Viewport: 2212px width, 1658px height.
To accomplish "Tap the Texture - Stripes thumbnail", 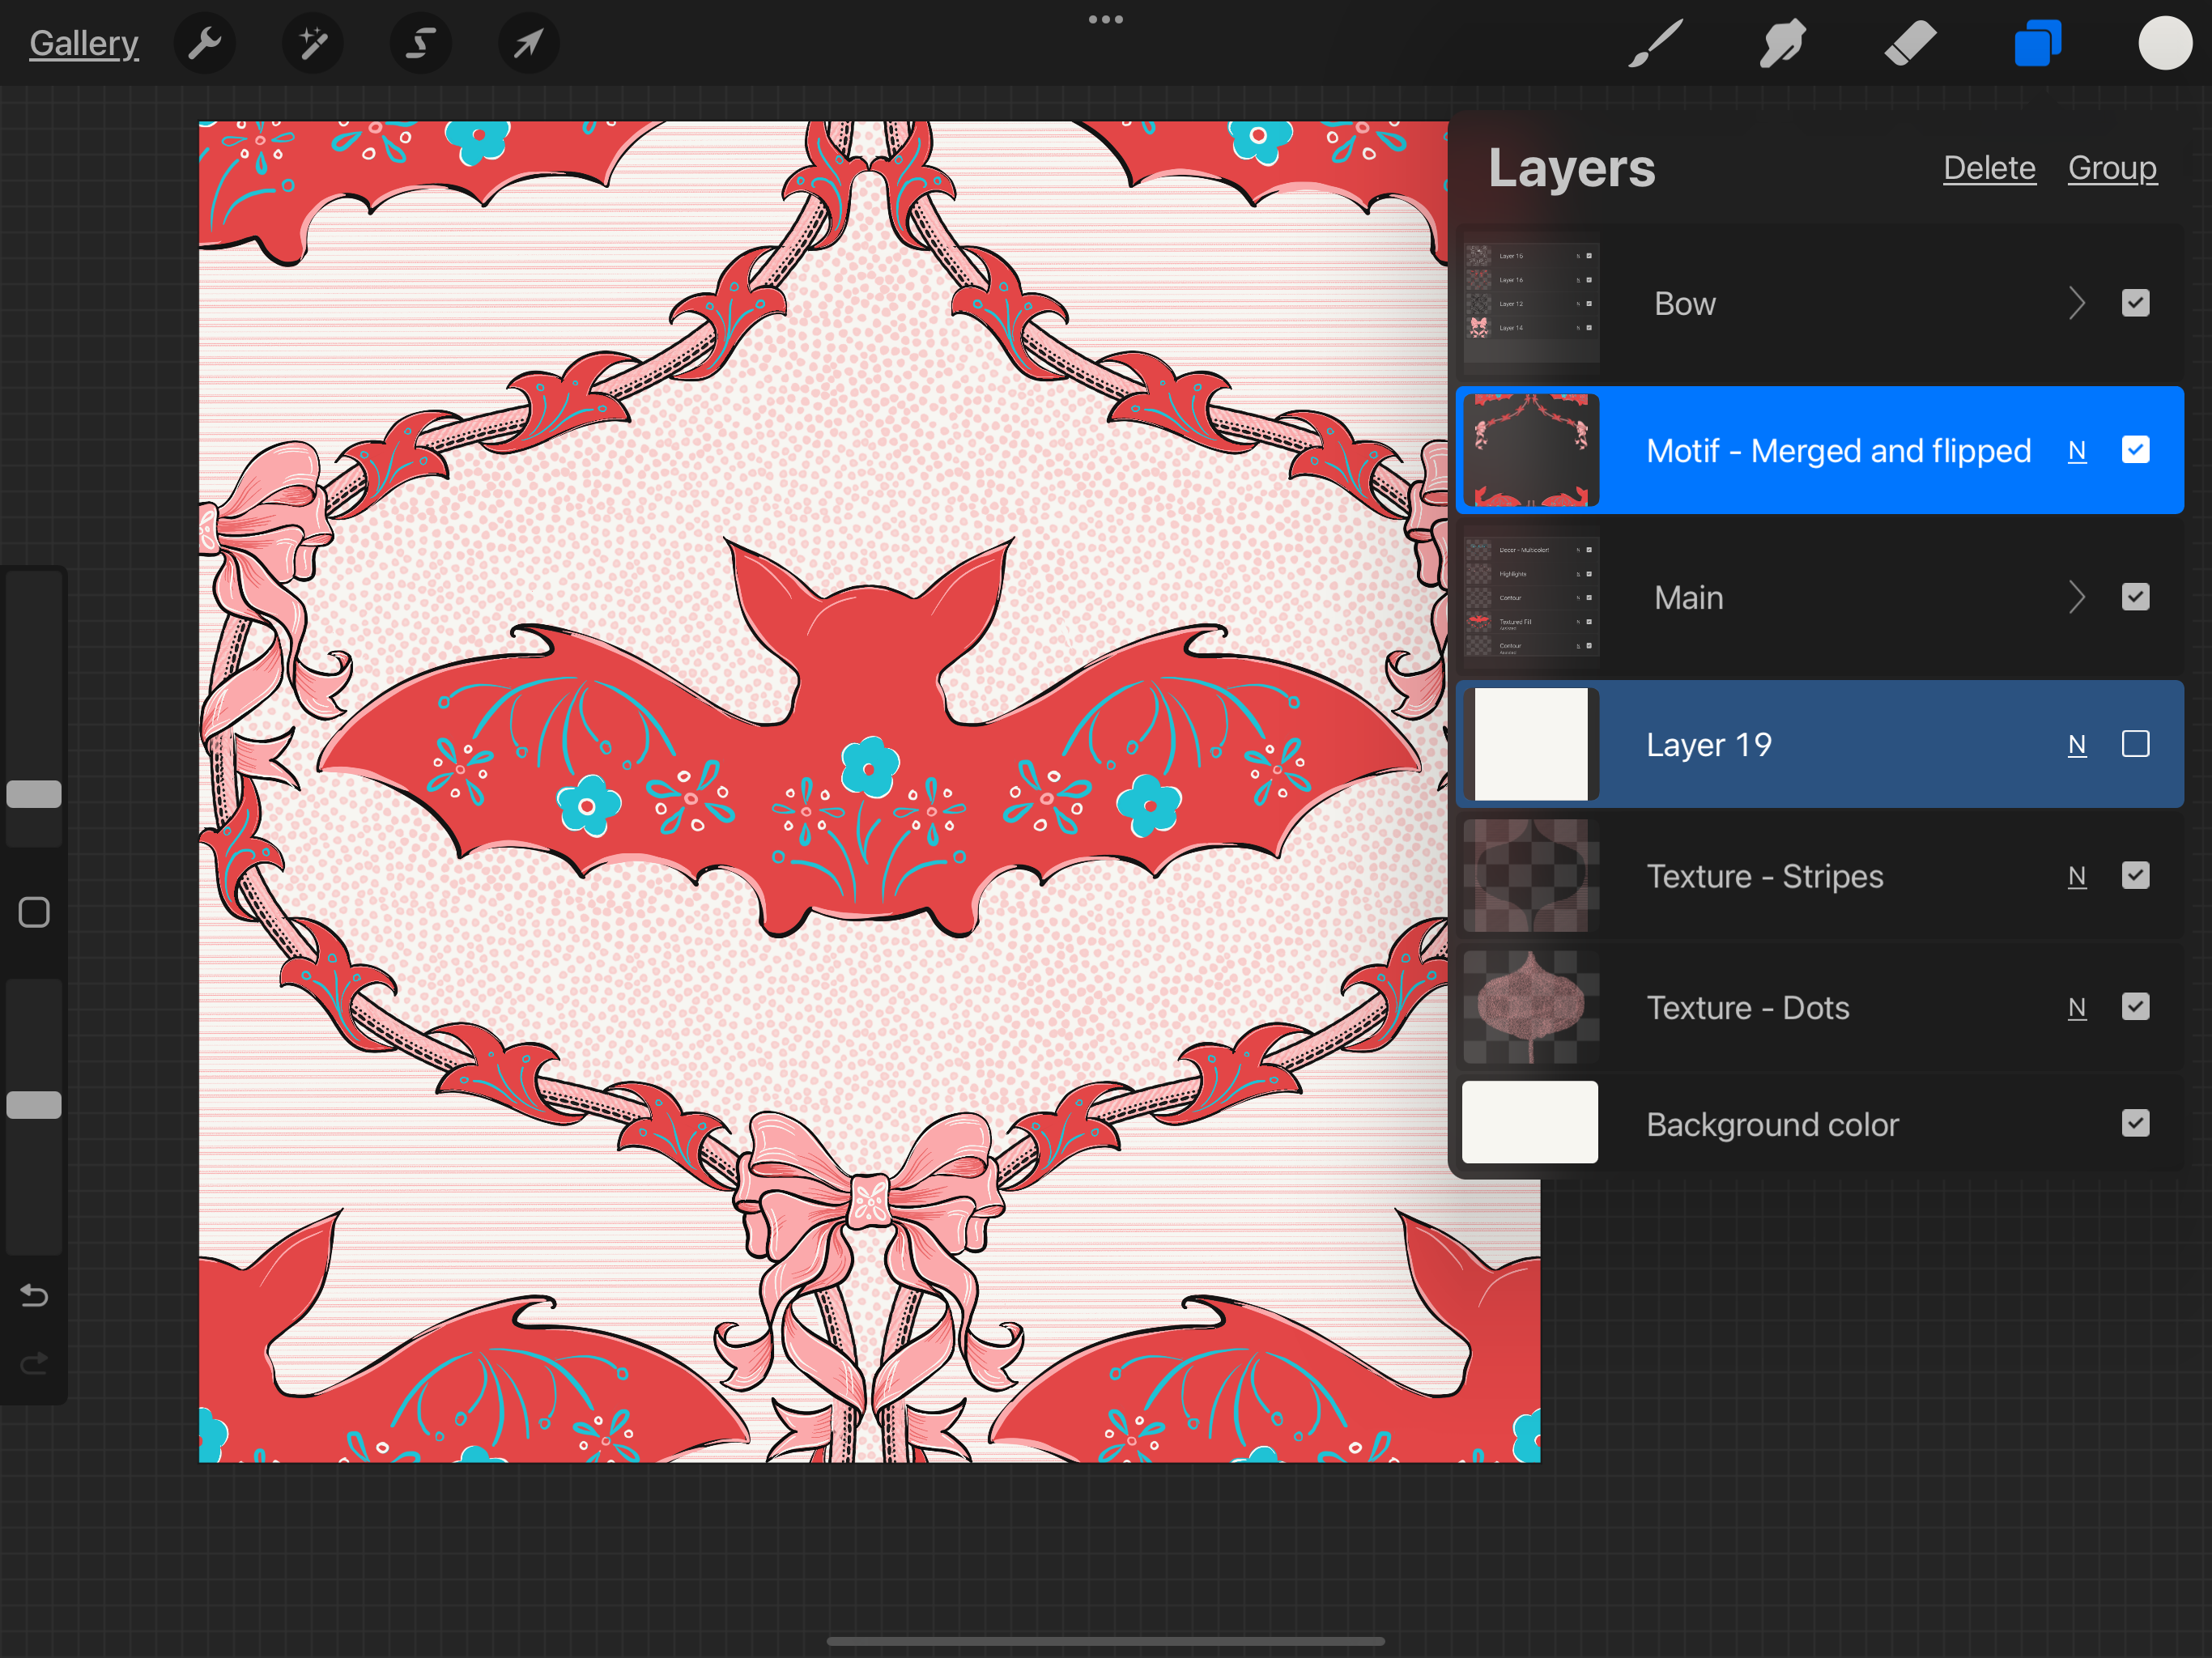I will 1531,876.
